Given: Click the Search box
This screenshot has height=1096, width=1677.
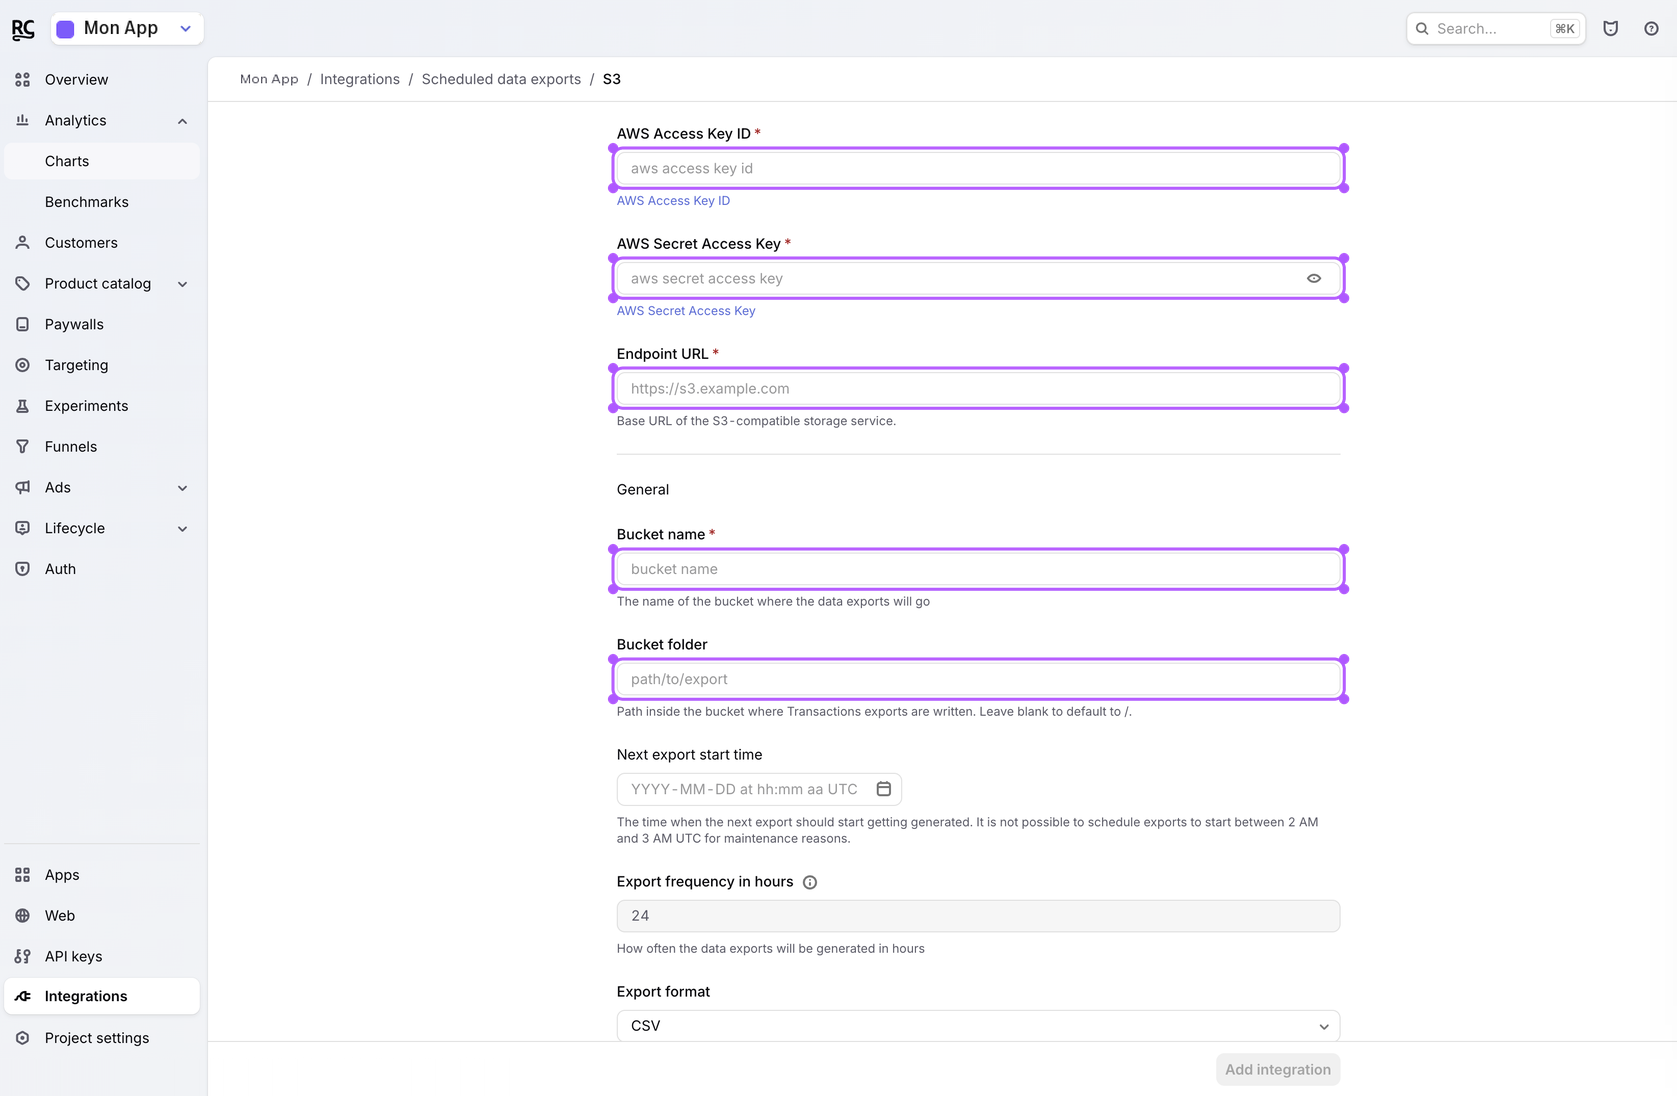Looking at the screenshot, I should 1495,29.
